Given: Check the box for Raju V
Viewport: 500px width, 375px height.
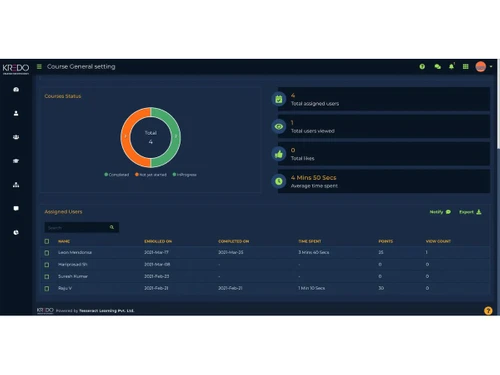Looking at the screenshot, I should [x=47, y=288].
